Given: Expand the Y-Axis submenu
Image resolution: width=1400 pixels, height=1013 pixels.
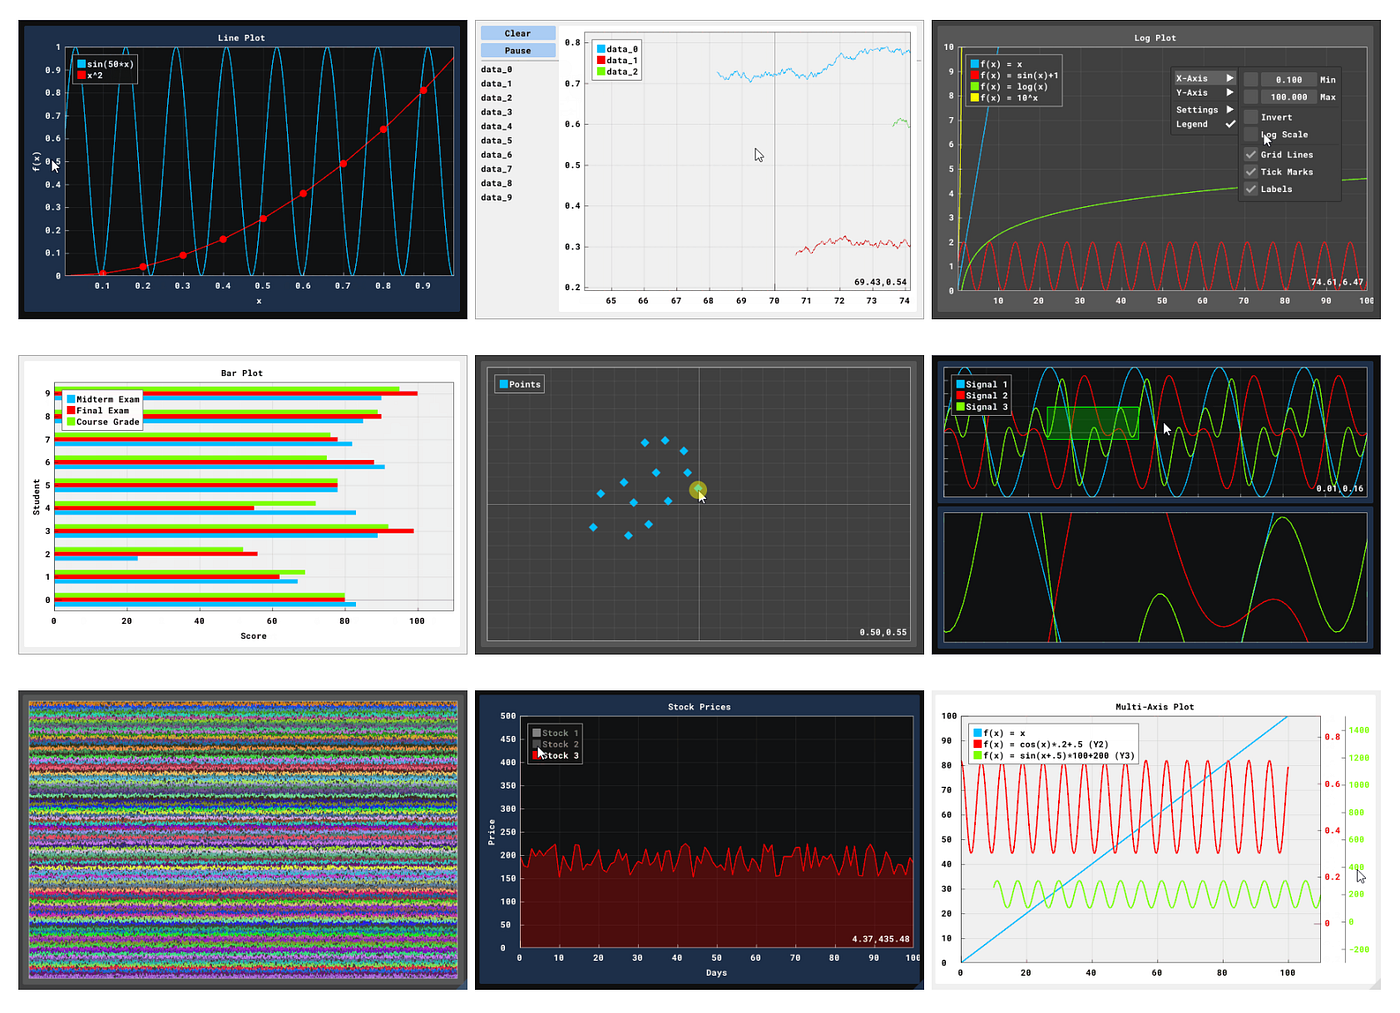Looking at the screenshot, I should tap(1205, 93).
